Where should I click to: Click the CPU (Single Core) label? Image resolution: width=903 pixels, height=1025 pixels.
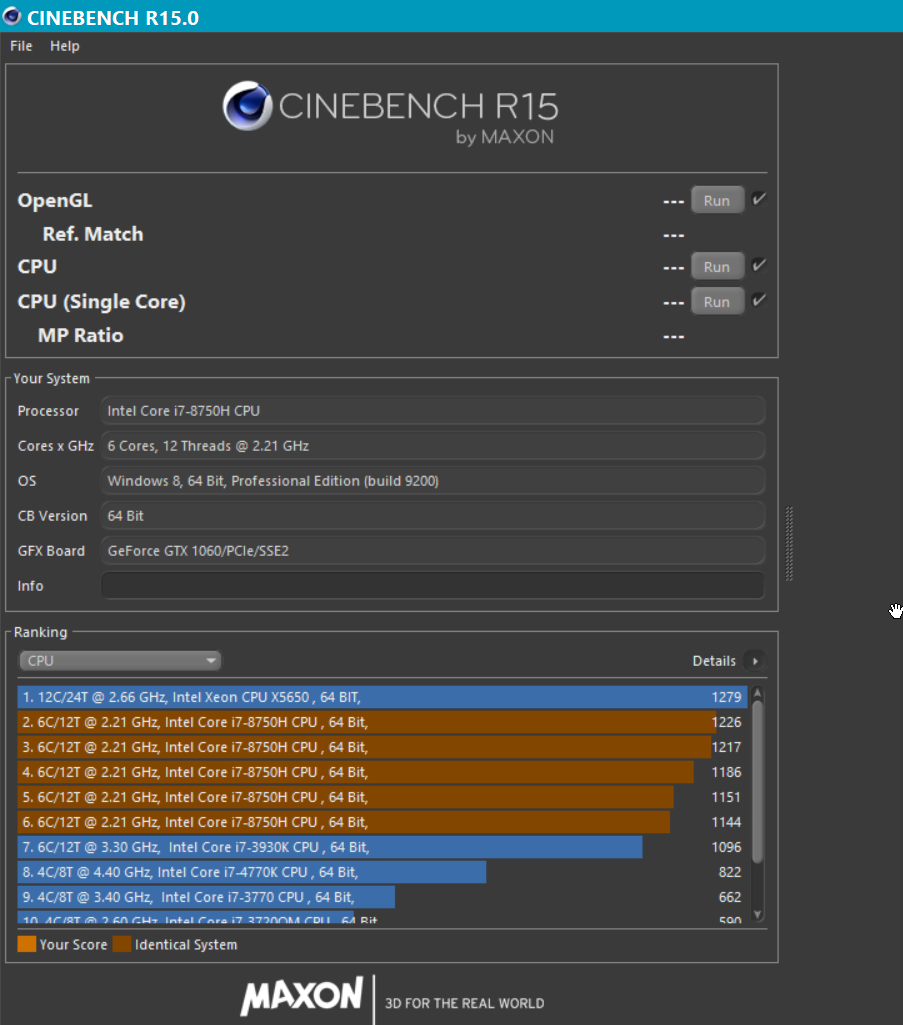[101, 302]
